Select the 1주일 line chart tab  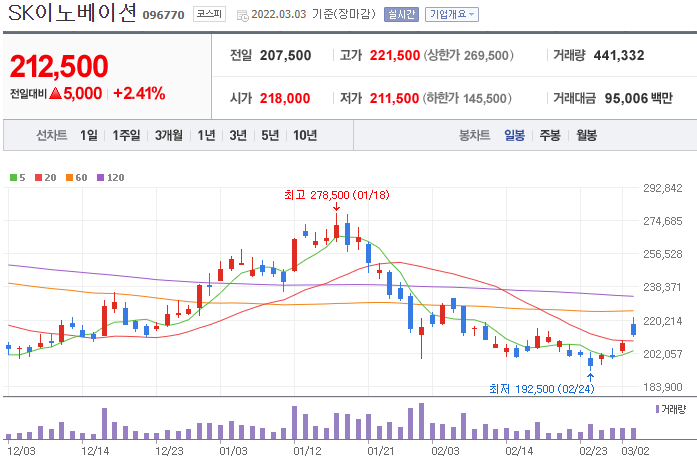click(126, 135)
